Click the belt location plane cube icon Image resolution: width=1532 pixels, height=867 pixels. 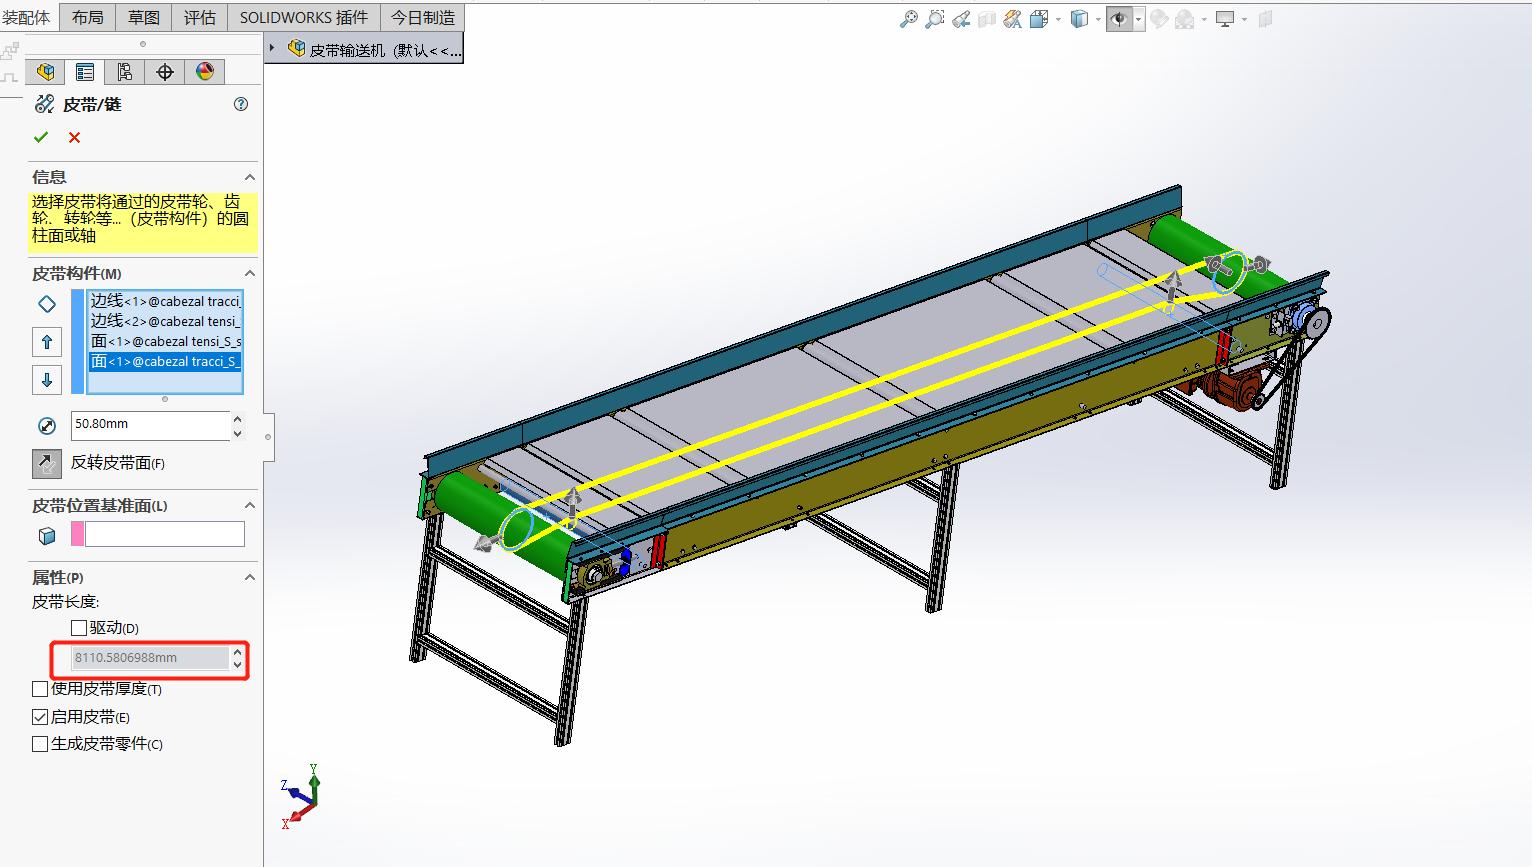coord(47,536)
